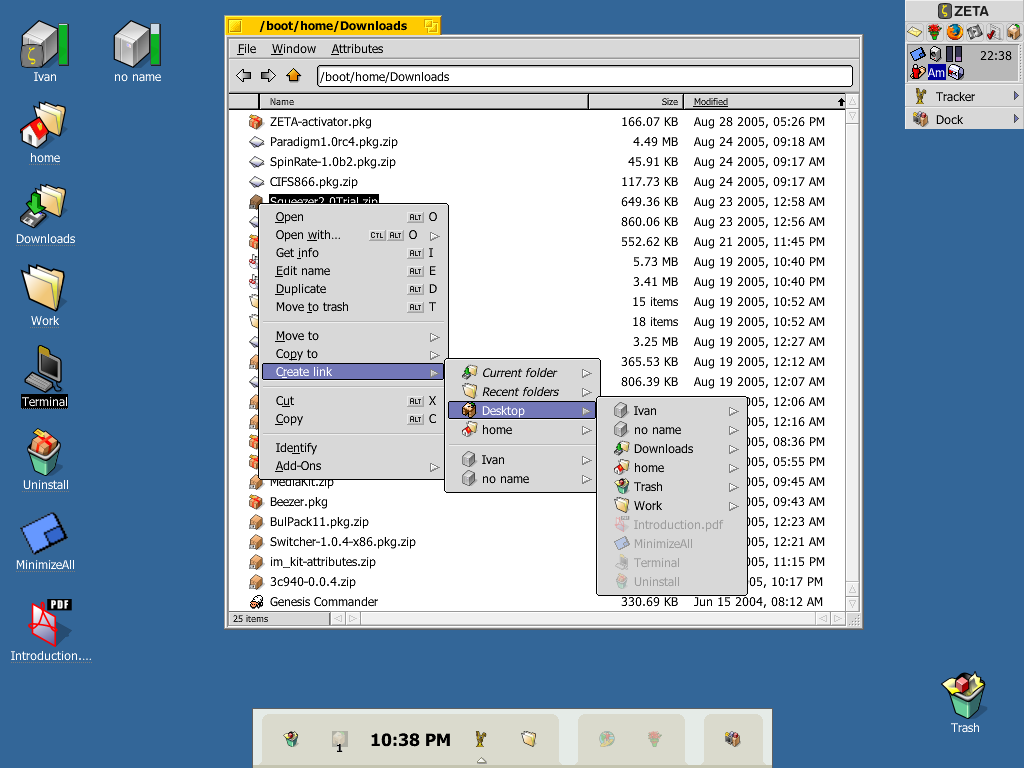
Task: Select Duplicate in the context menu
Action: (x=353, y=289)
